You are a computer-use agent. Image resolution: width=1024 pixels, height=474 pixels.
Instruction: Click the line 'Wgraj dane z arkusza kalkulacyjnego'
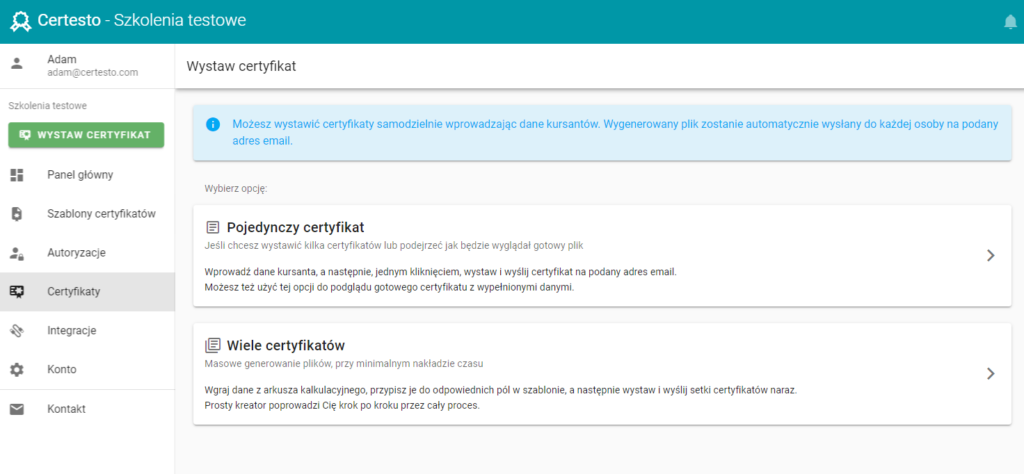tap(501, 390)
